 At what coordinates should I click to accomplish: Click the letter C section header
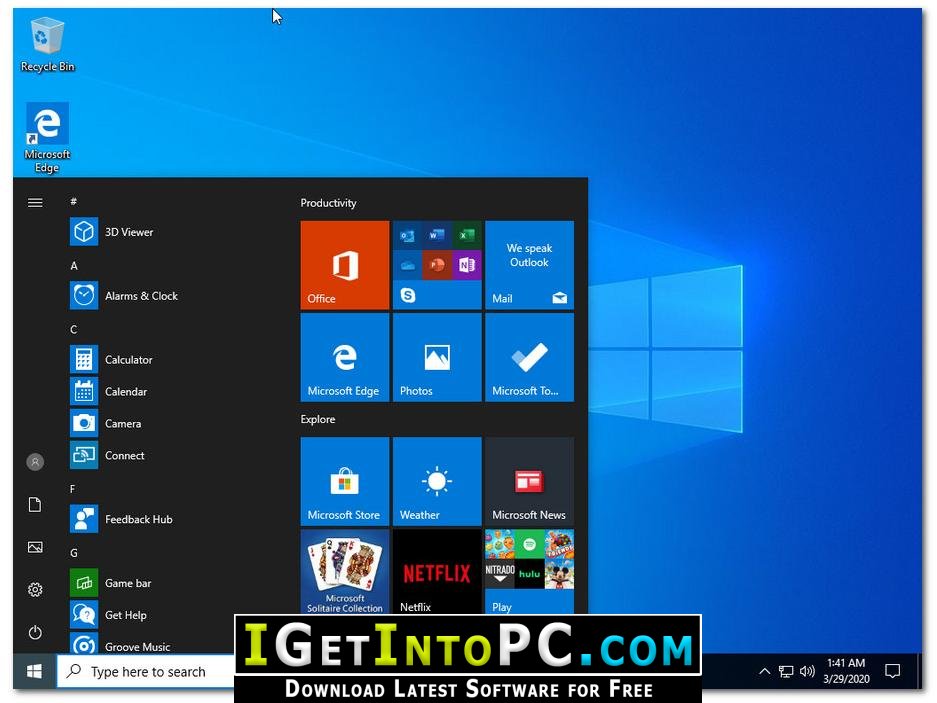click(x=74, y=329)
